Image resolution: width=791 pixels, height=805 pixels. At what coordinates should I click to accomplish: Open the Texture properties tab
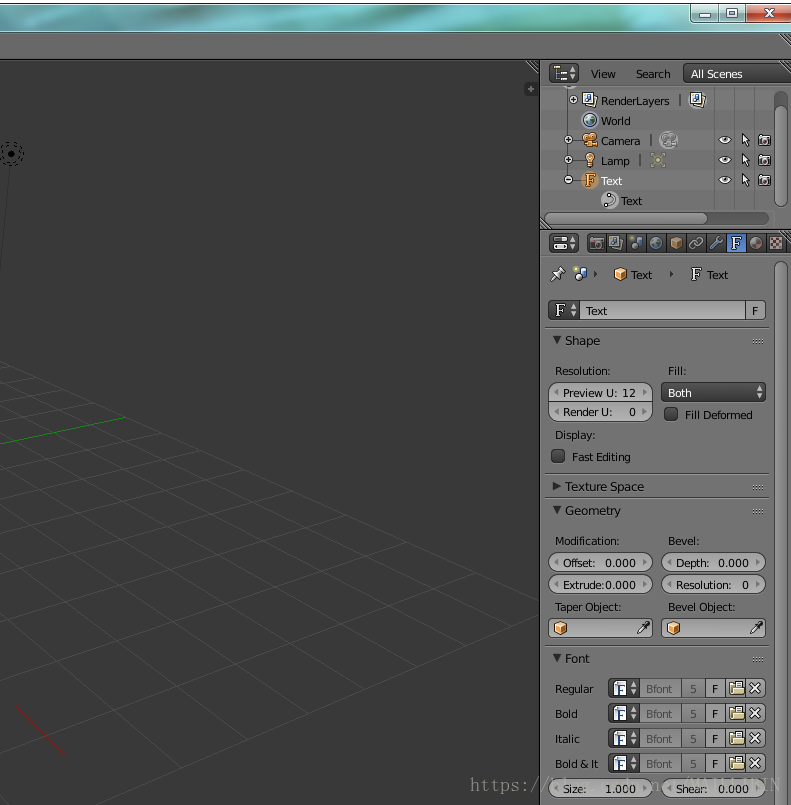[x=776, y=243]
